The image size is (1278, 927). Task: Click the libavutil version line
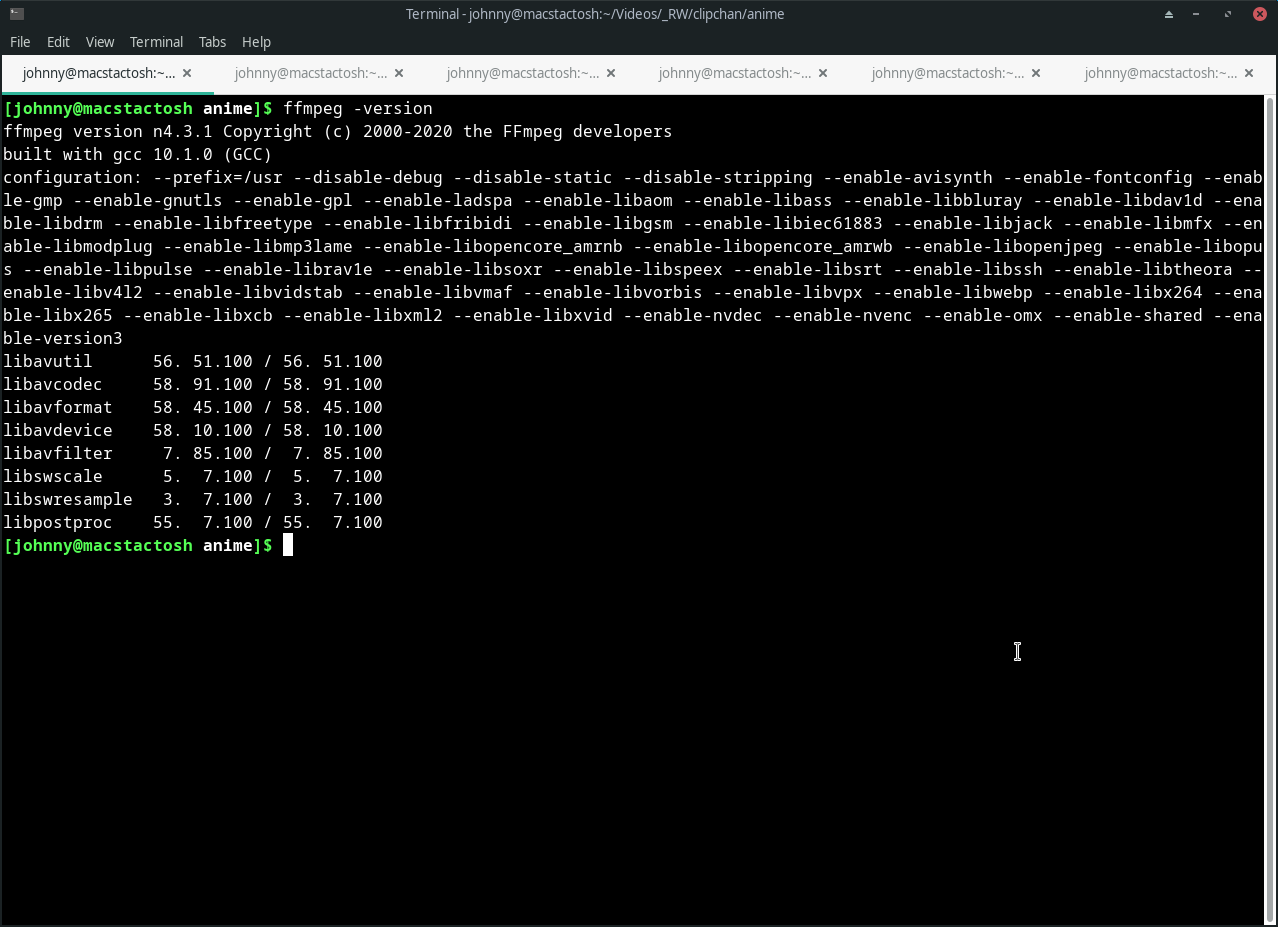tap(193, 361)
